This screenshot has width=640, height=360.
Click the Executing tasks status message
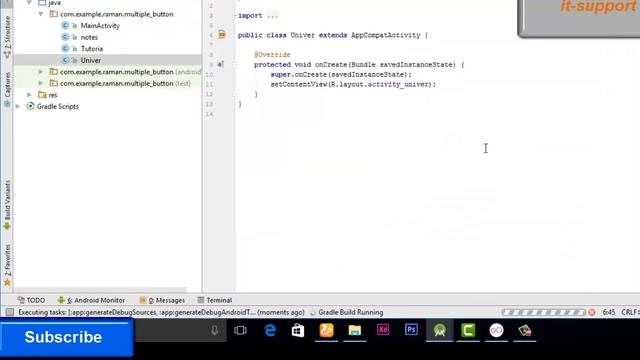click(x=161, y=312)
